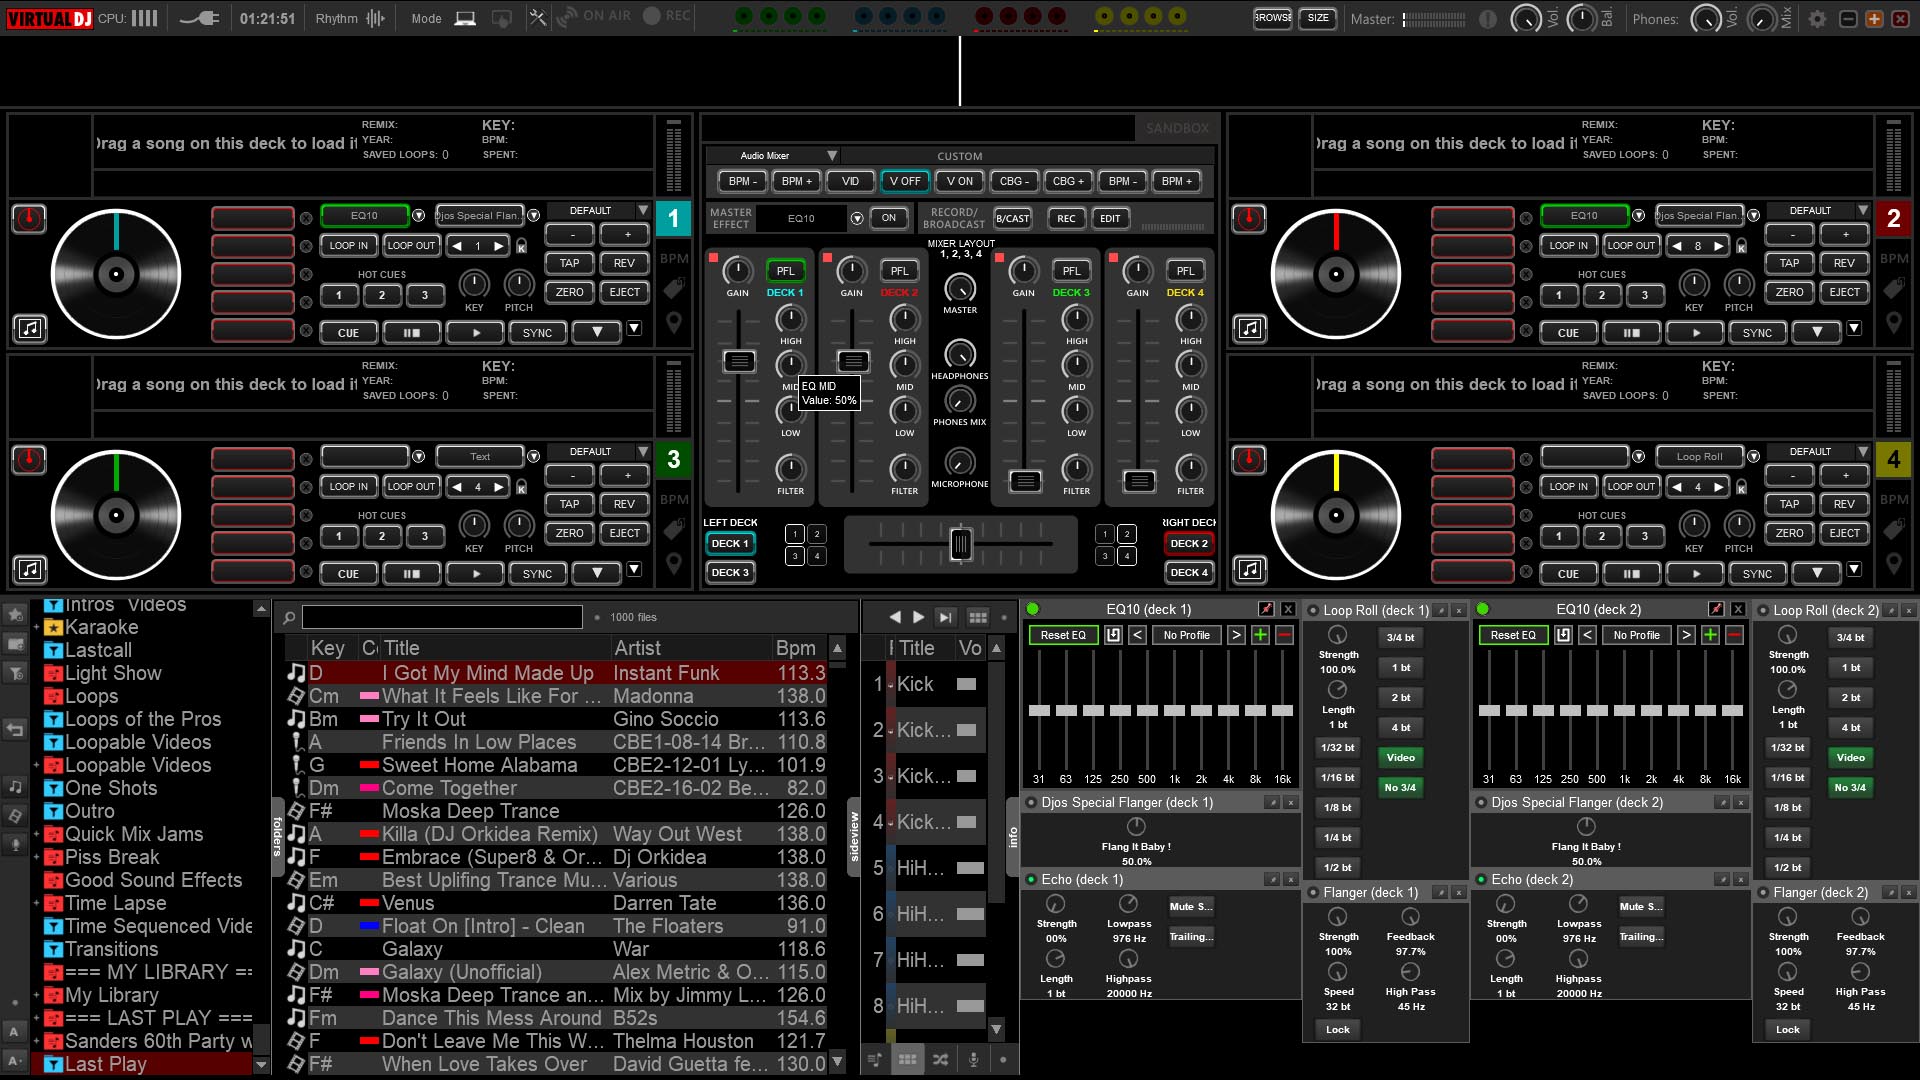The height and width of the screenshot is (1080, 1920).
Task: Click deck 3 music note icon
Action: coord(30,569)
